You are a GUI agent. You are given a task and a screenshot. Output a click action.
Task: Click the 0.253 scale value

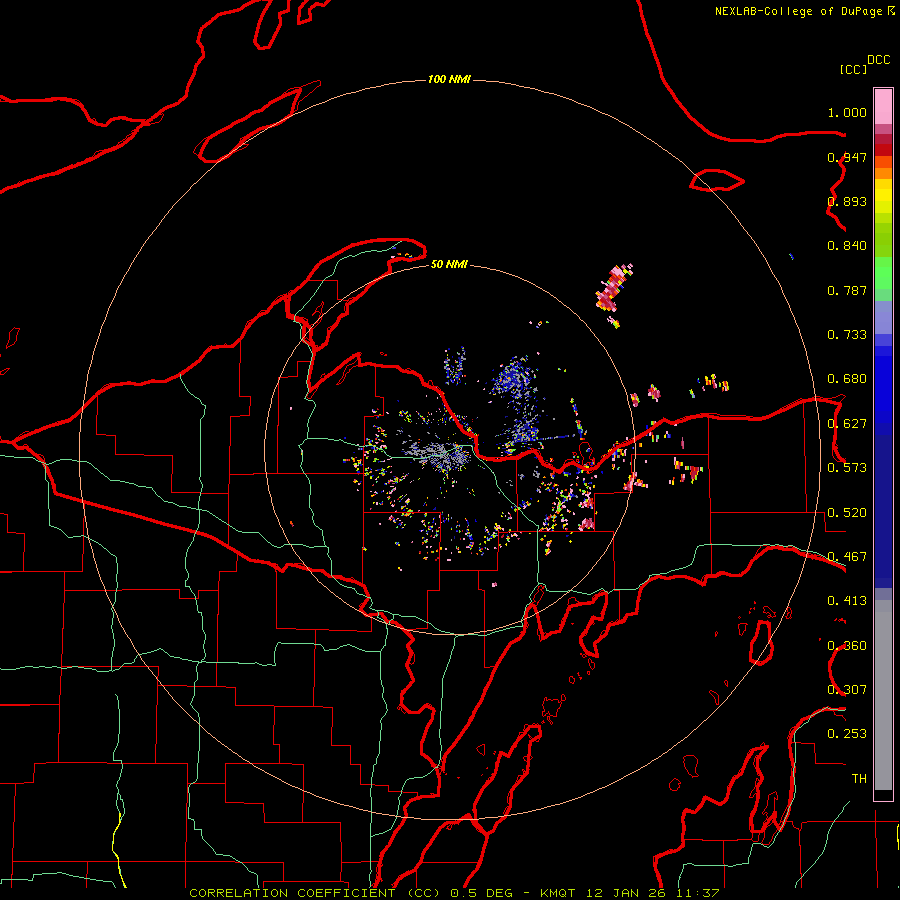(x=847, y=734)
